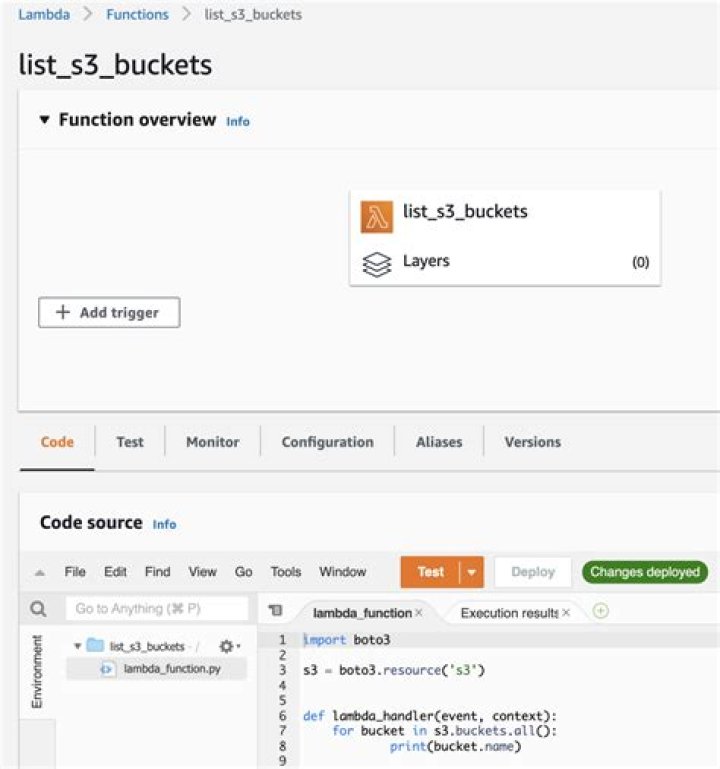Select the list_s3_buckets folder row
Screen dimensions: 720x769
[x=157, y=646]
